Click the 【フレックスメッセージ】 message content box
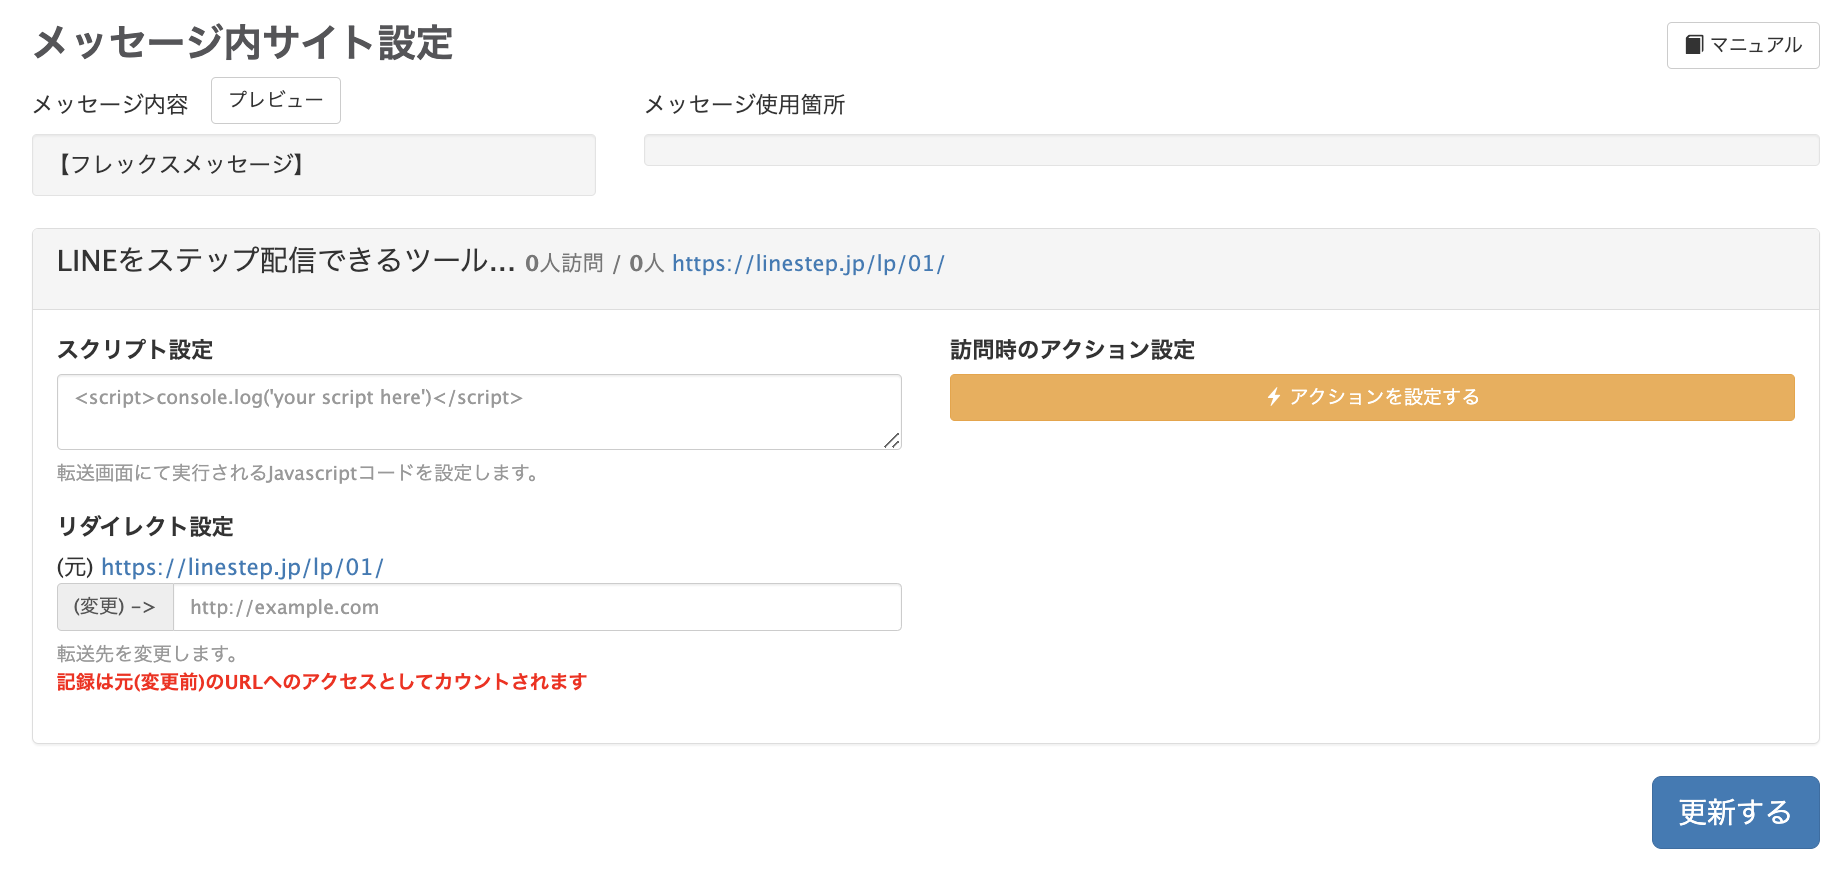The height and width of the screenshot is (880, 1848). tap(314, 165)
